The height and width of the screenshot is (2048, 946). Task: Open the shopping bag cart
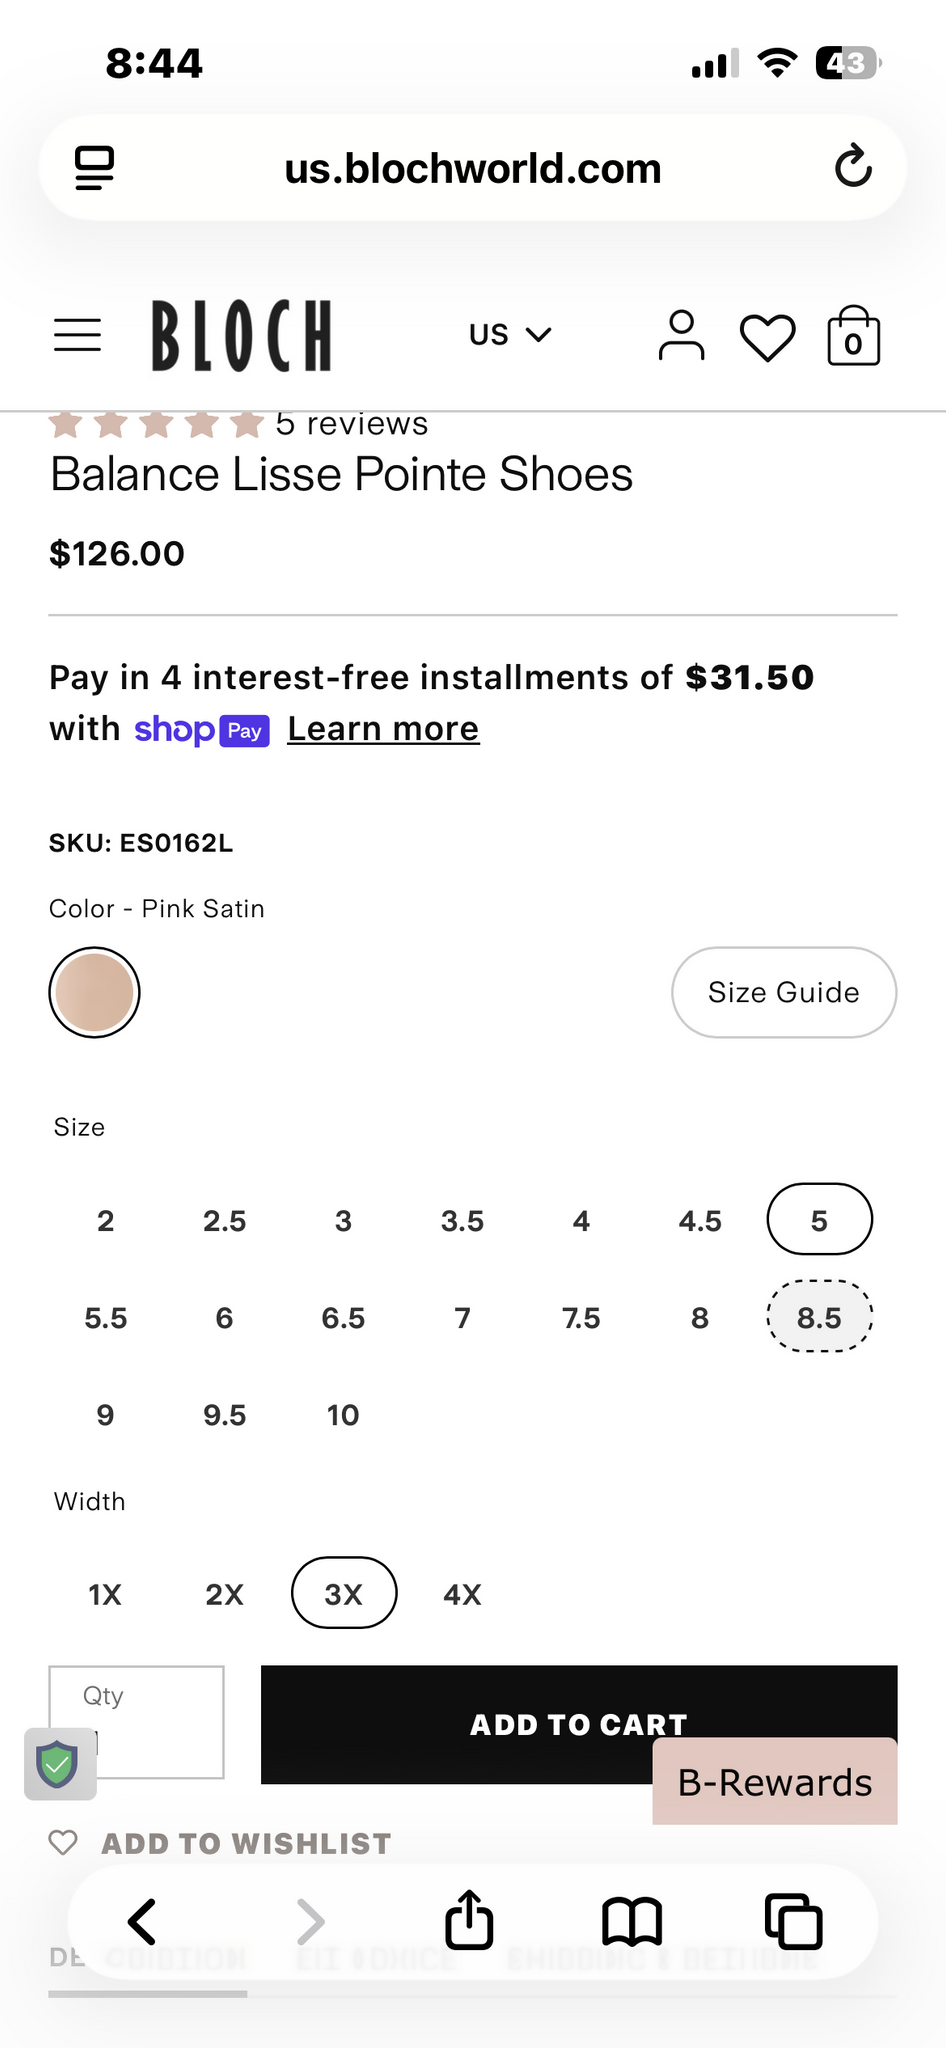point(853,337)
